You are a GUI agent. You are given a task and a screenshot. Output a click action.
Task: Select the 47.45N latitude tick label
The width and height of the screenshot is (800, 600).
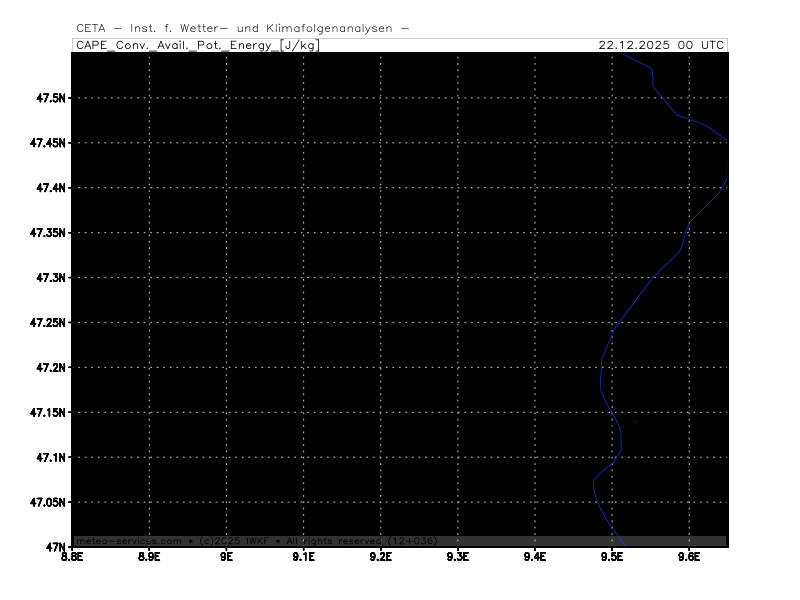(x=47, y=143)
